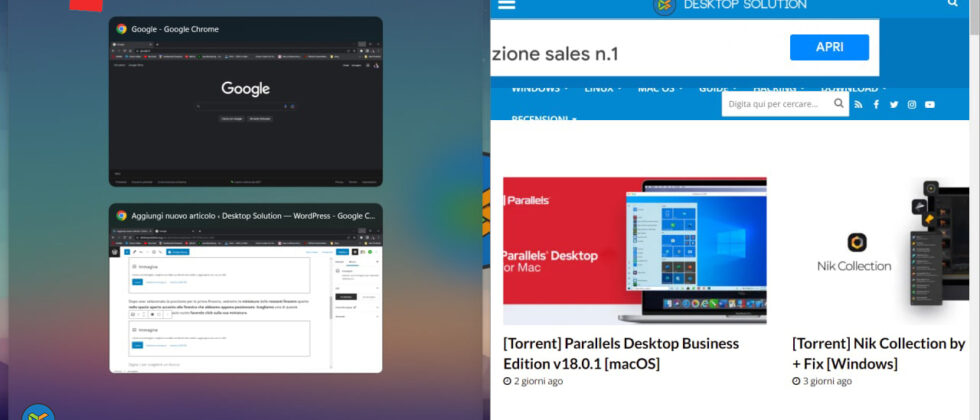This screenshot has width=980, height=420.
Task: Expand the WINDOWS navigation menu
Action: coord(539,90)
